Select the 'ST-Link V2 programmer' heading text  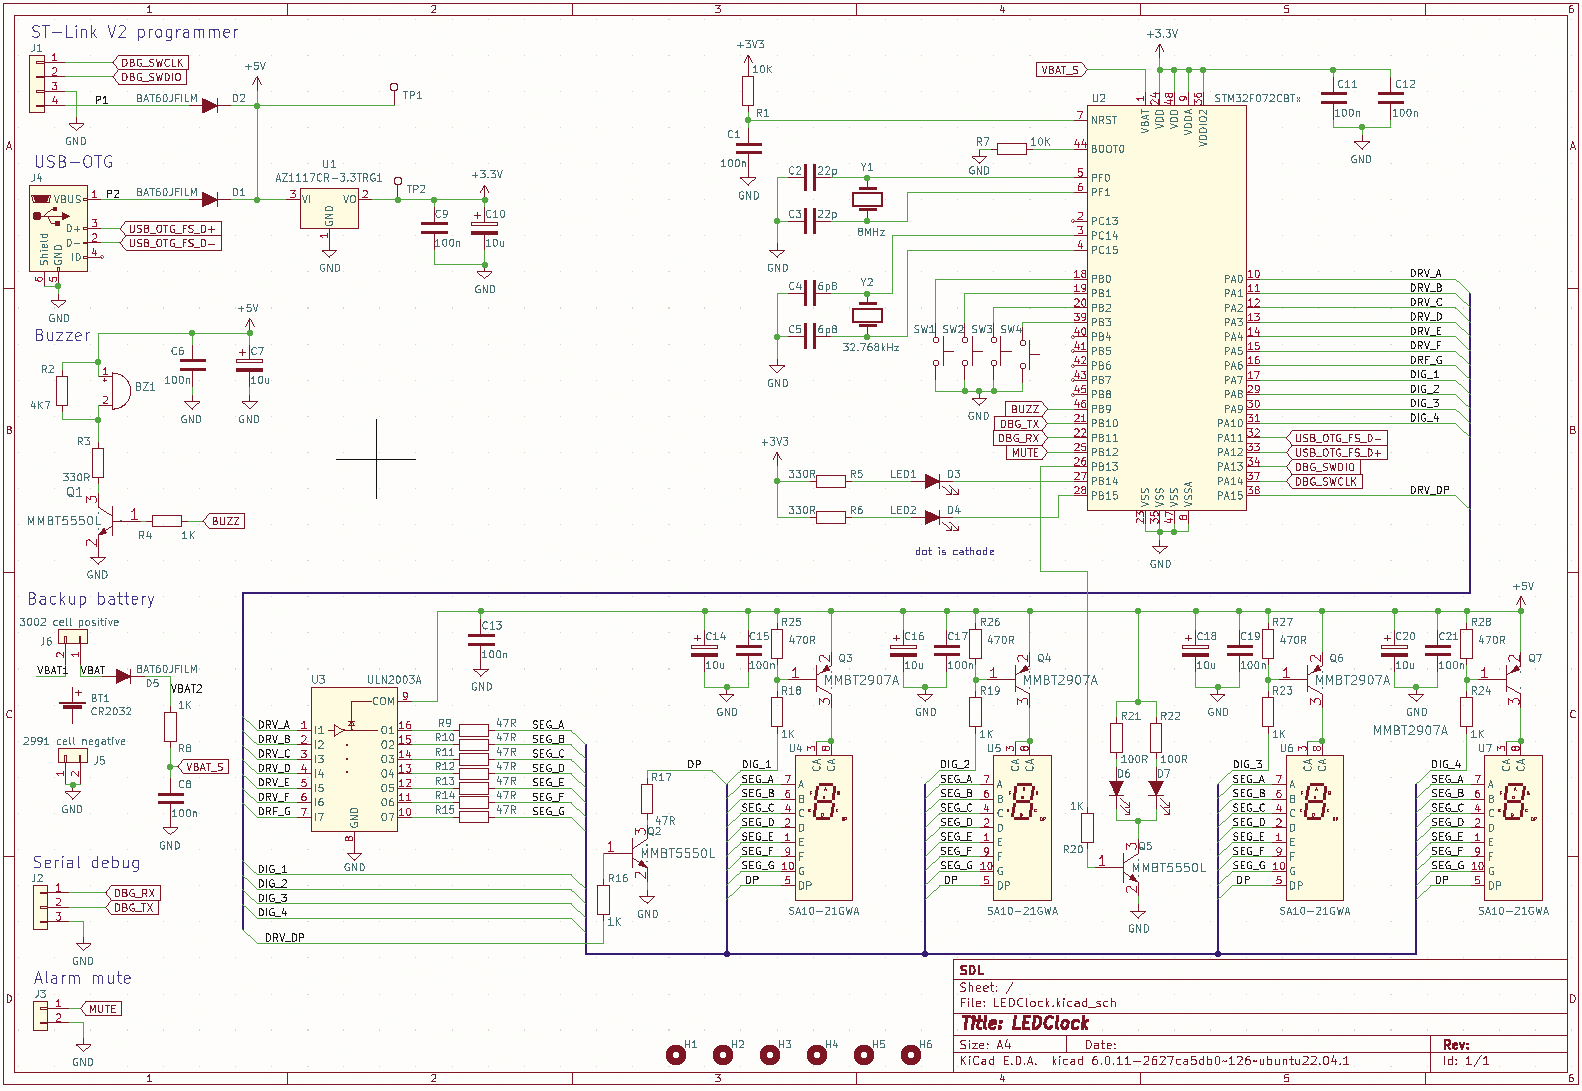tap(135, 32)
